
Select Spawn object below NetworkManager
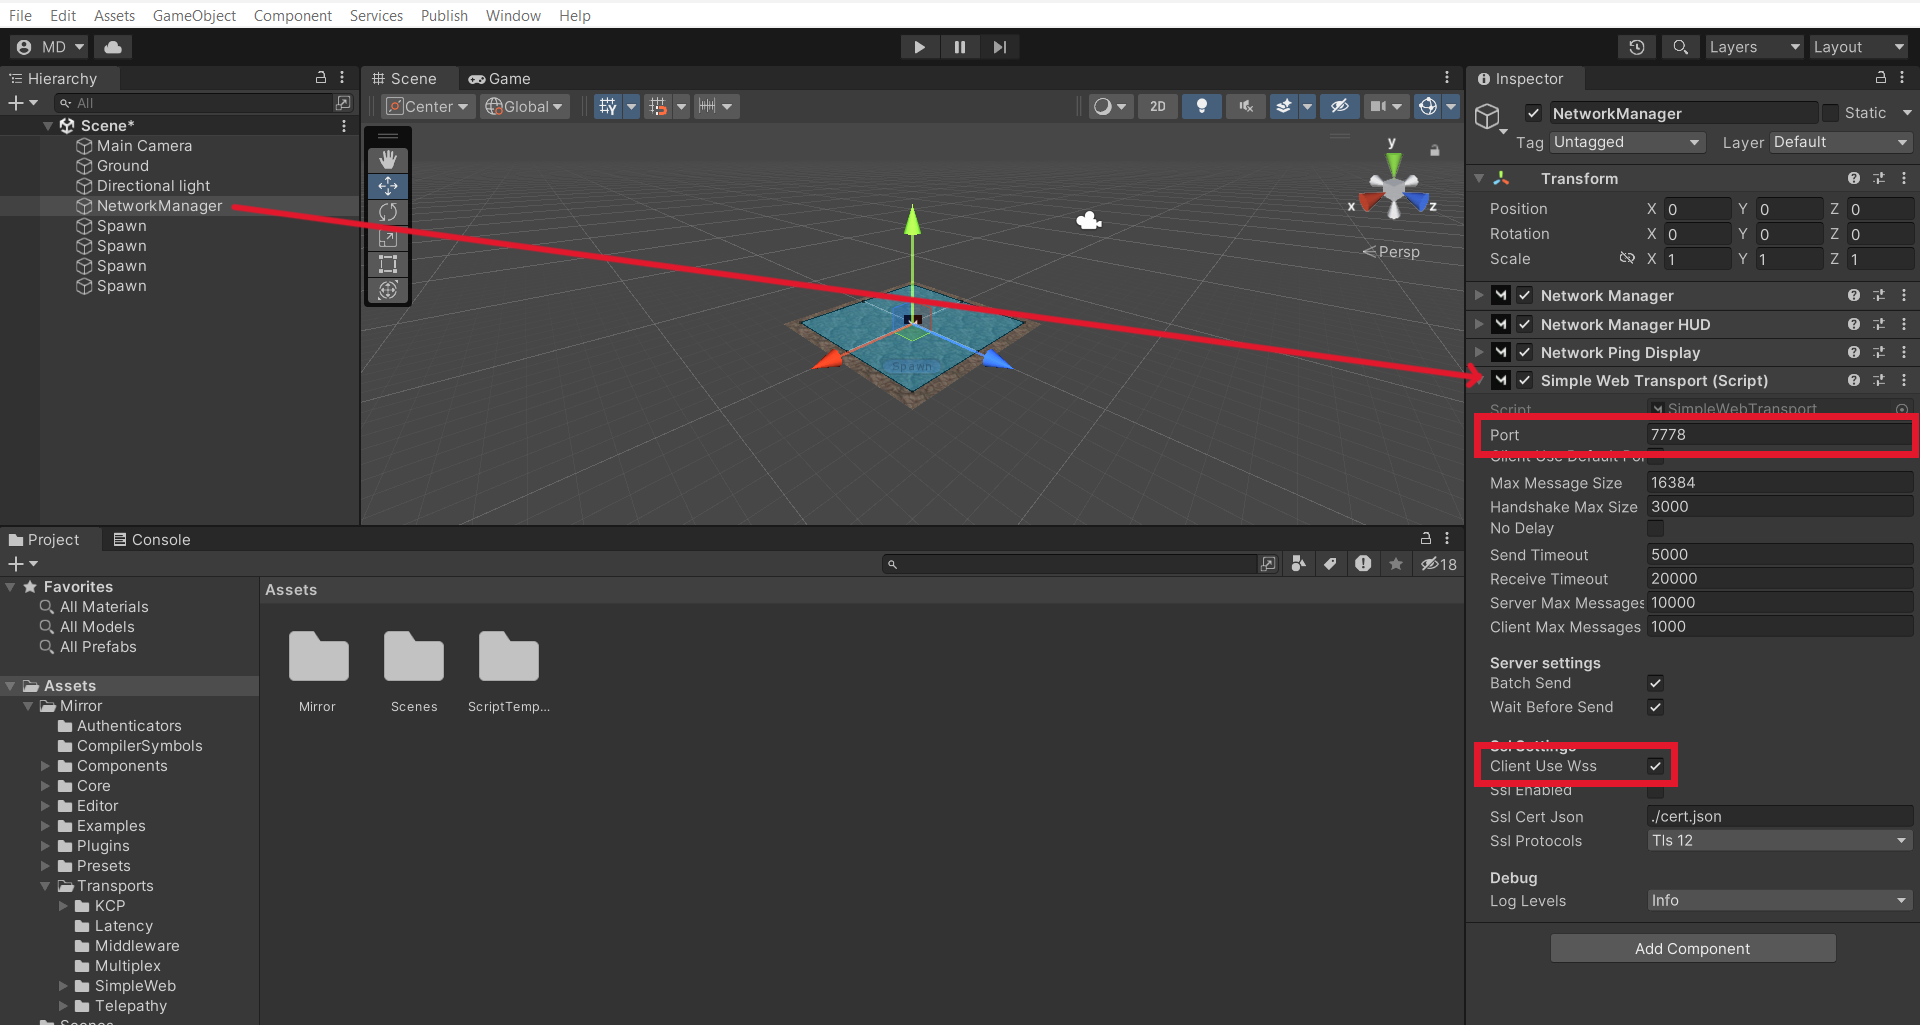(x=122, y=226)
